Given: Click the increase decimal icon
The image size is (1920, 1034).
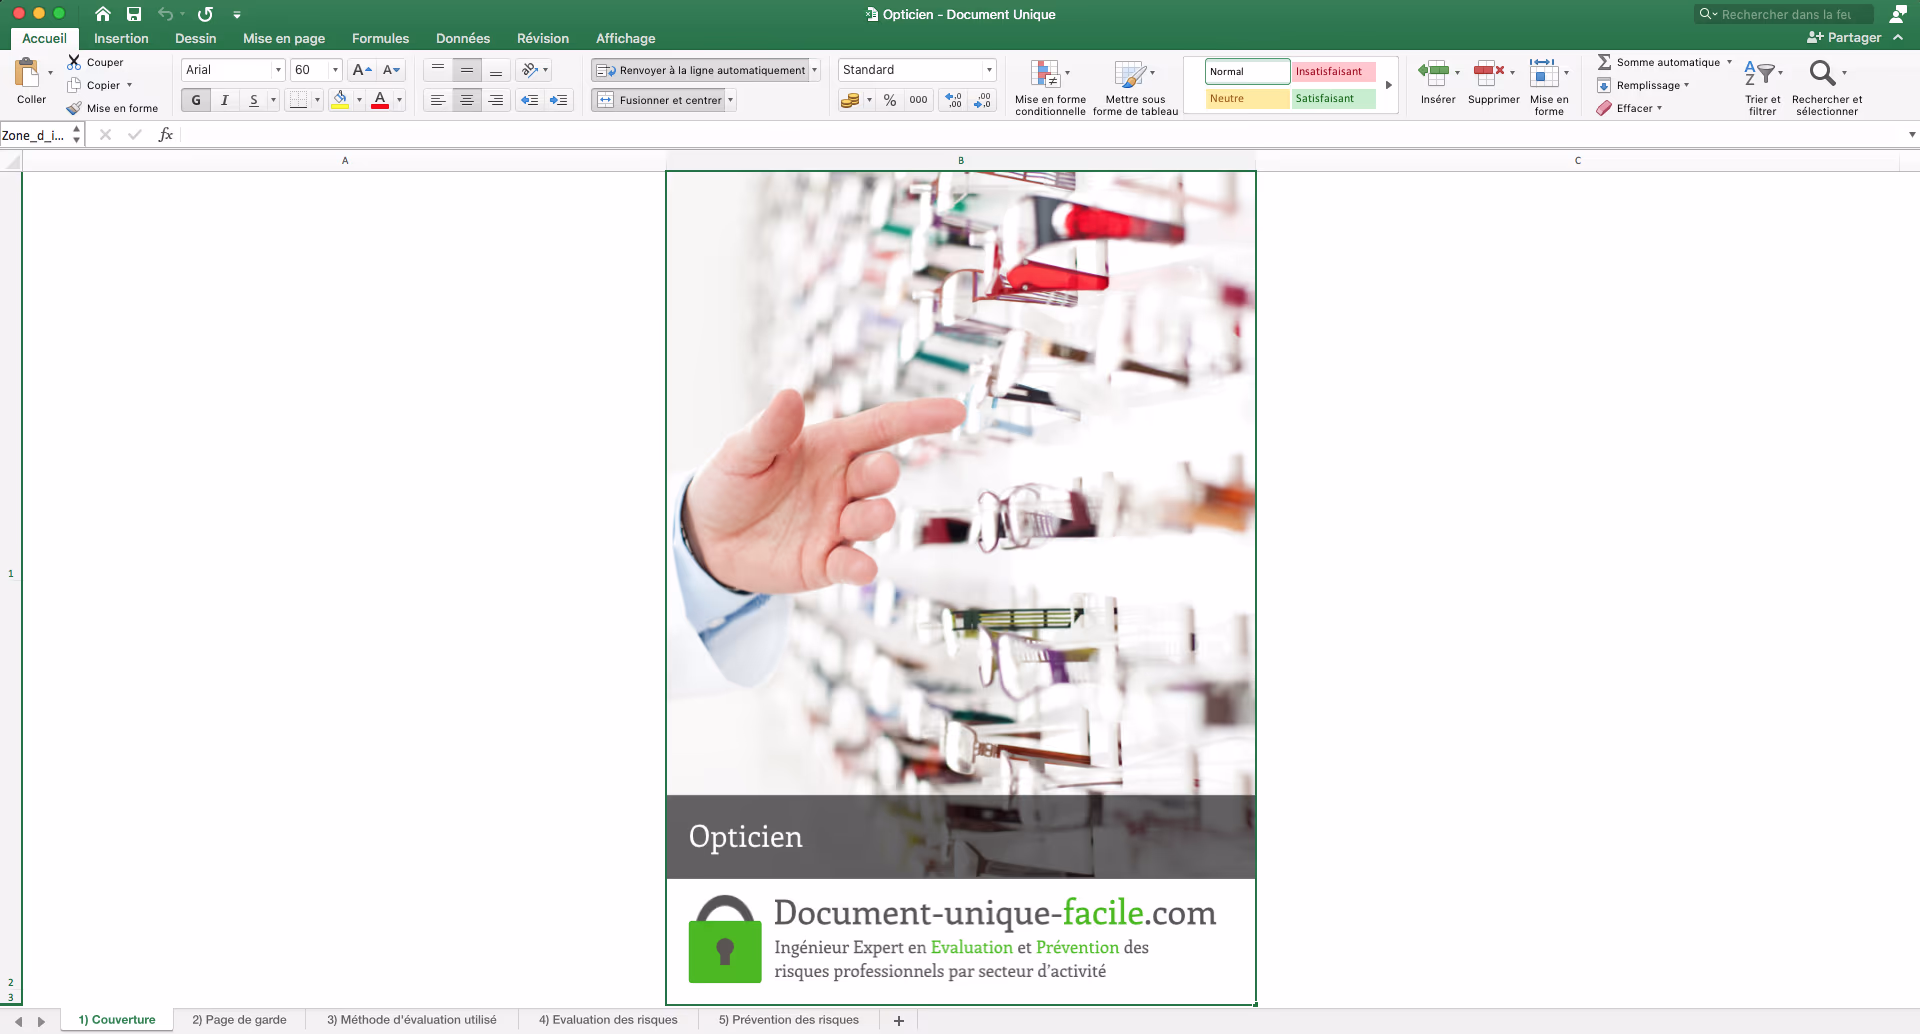Looking at the screenshot, I should [x=953, y=100].
